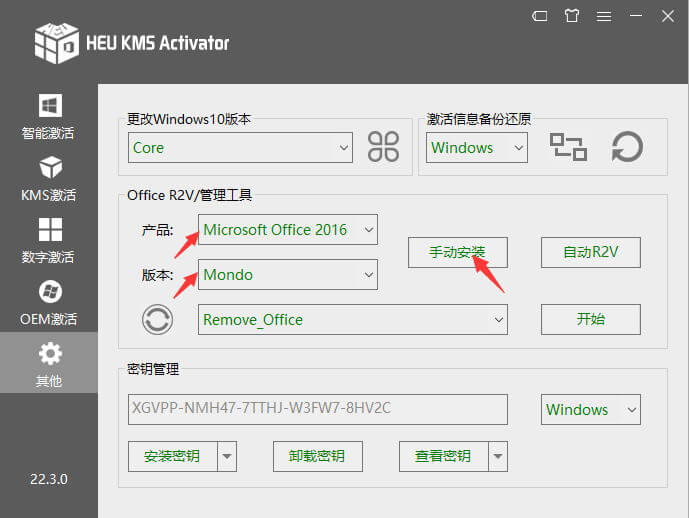
Task: Click the activation backup icon
Action: pyautogui.click(x=568, y=147)
